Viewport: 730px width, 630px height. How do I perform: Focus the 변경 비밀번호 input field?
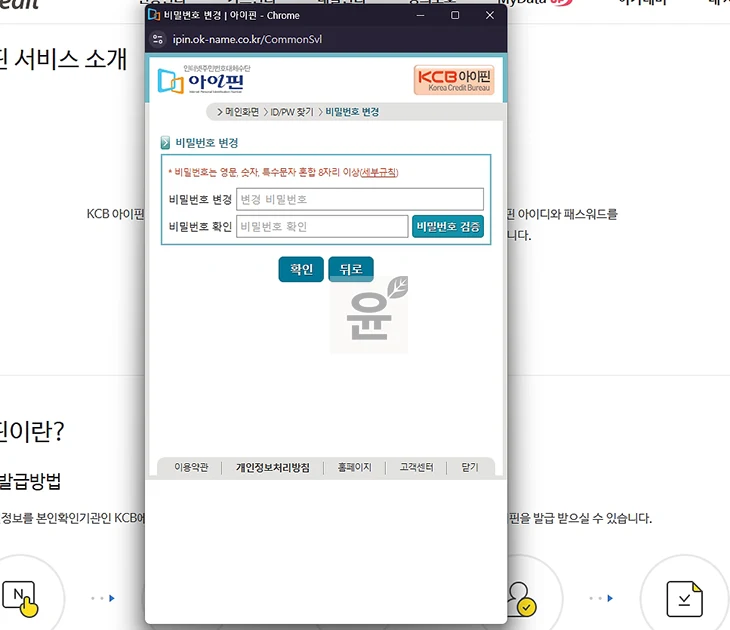(360, 199)
